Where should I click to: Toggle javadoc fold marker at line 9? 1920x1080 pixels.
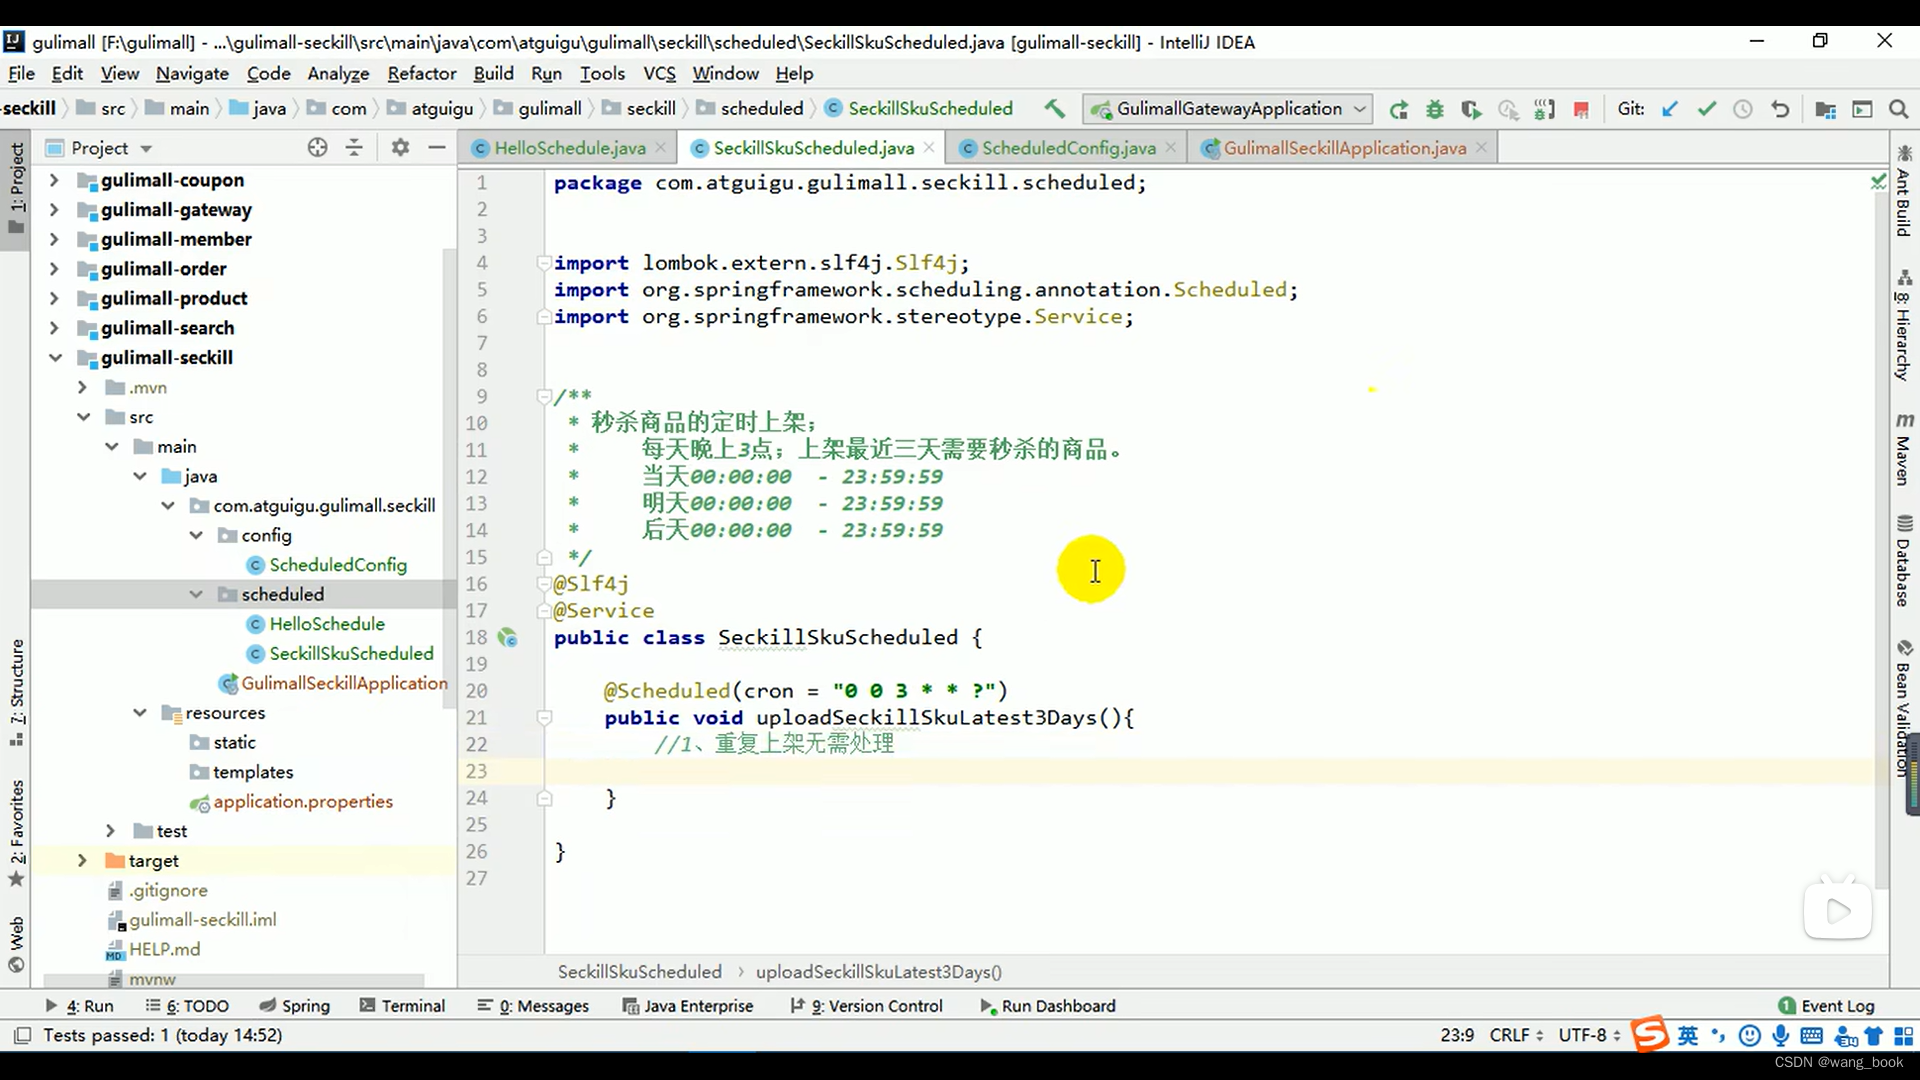[543, 396]
